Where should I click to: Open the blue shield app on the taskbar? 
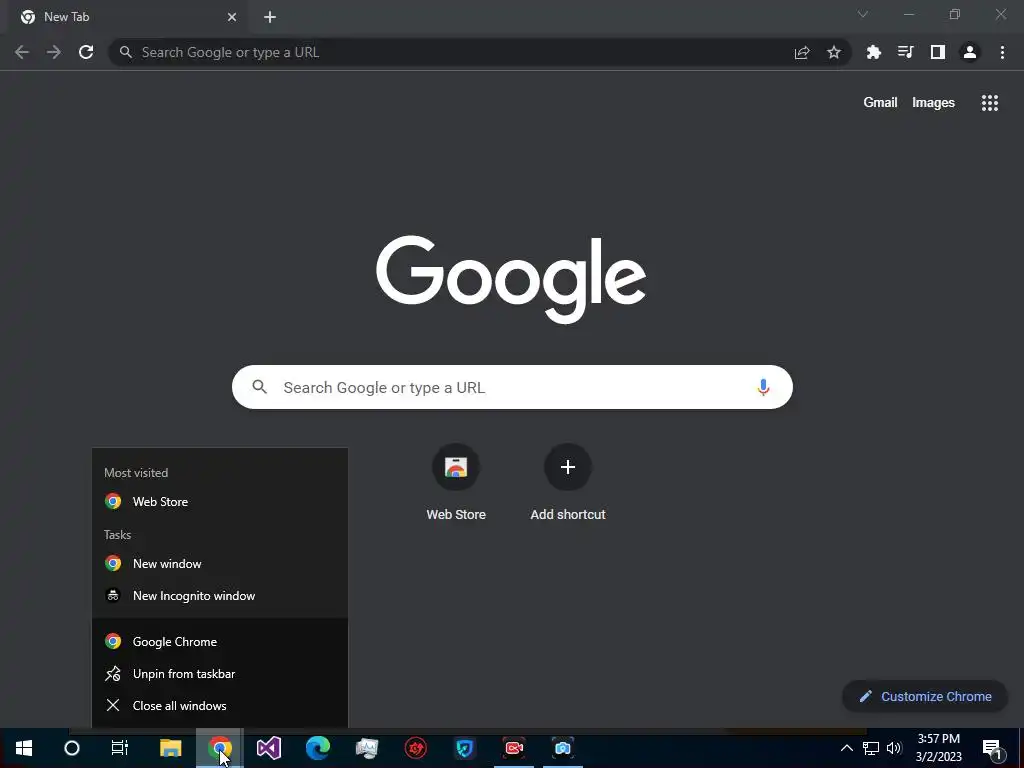[x=464, y=748]
